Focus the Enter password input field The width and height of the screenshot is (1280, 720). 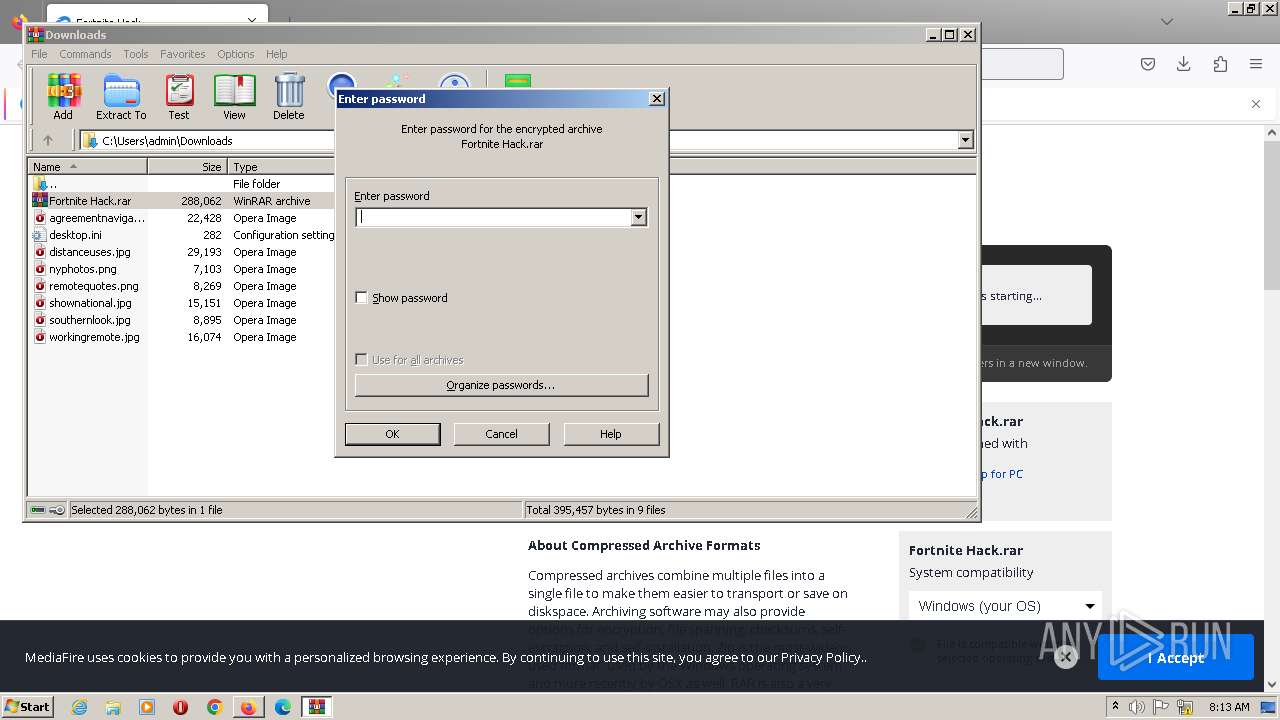point(494,217)
